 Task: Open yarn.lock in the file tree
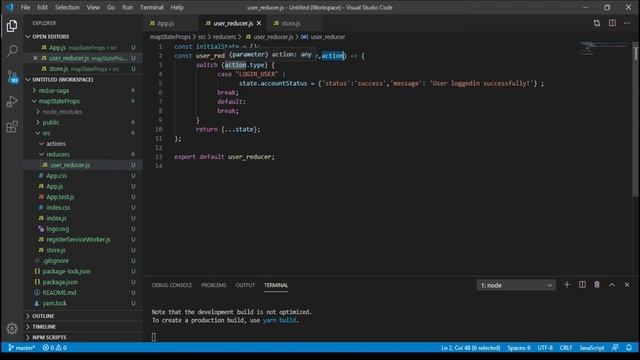[x=54, y=303]
